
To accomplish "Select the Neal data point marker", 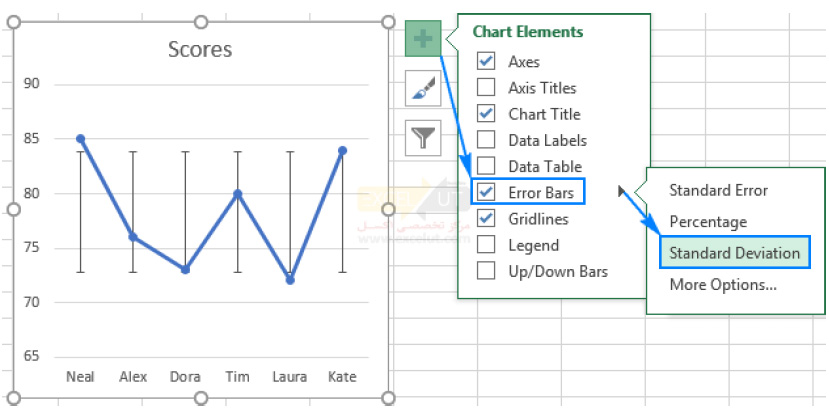I will click(80, 139).
